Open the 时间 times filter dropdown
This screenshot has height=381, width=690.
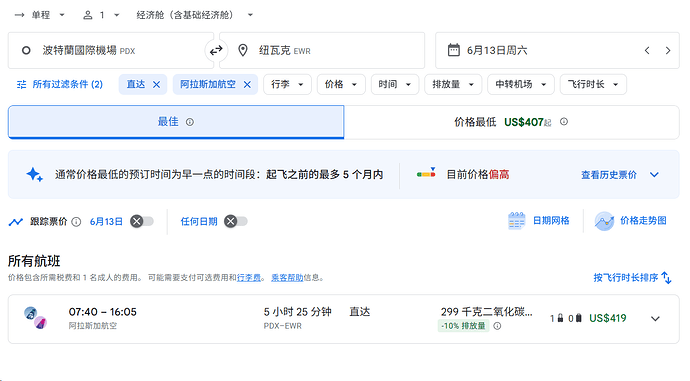pos(395,84)
